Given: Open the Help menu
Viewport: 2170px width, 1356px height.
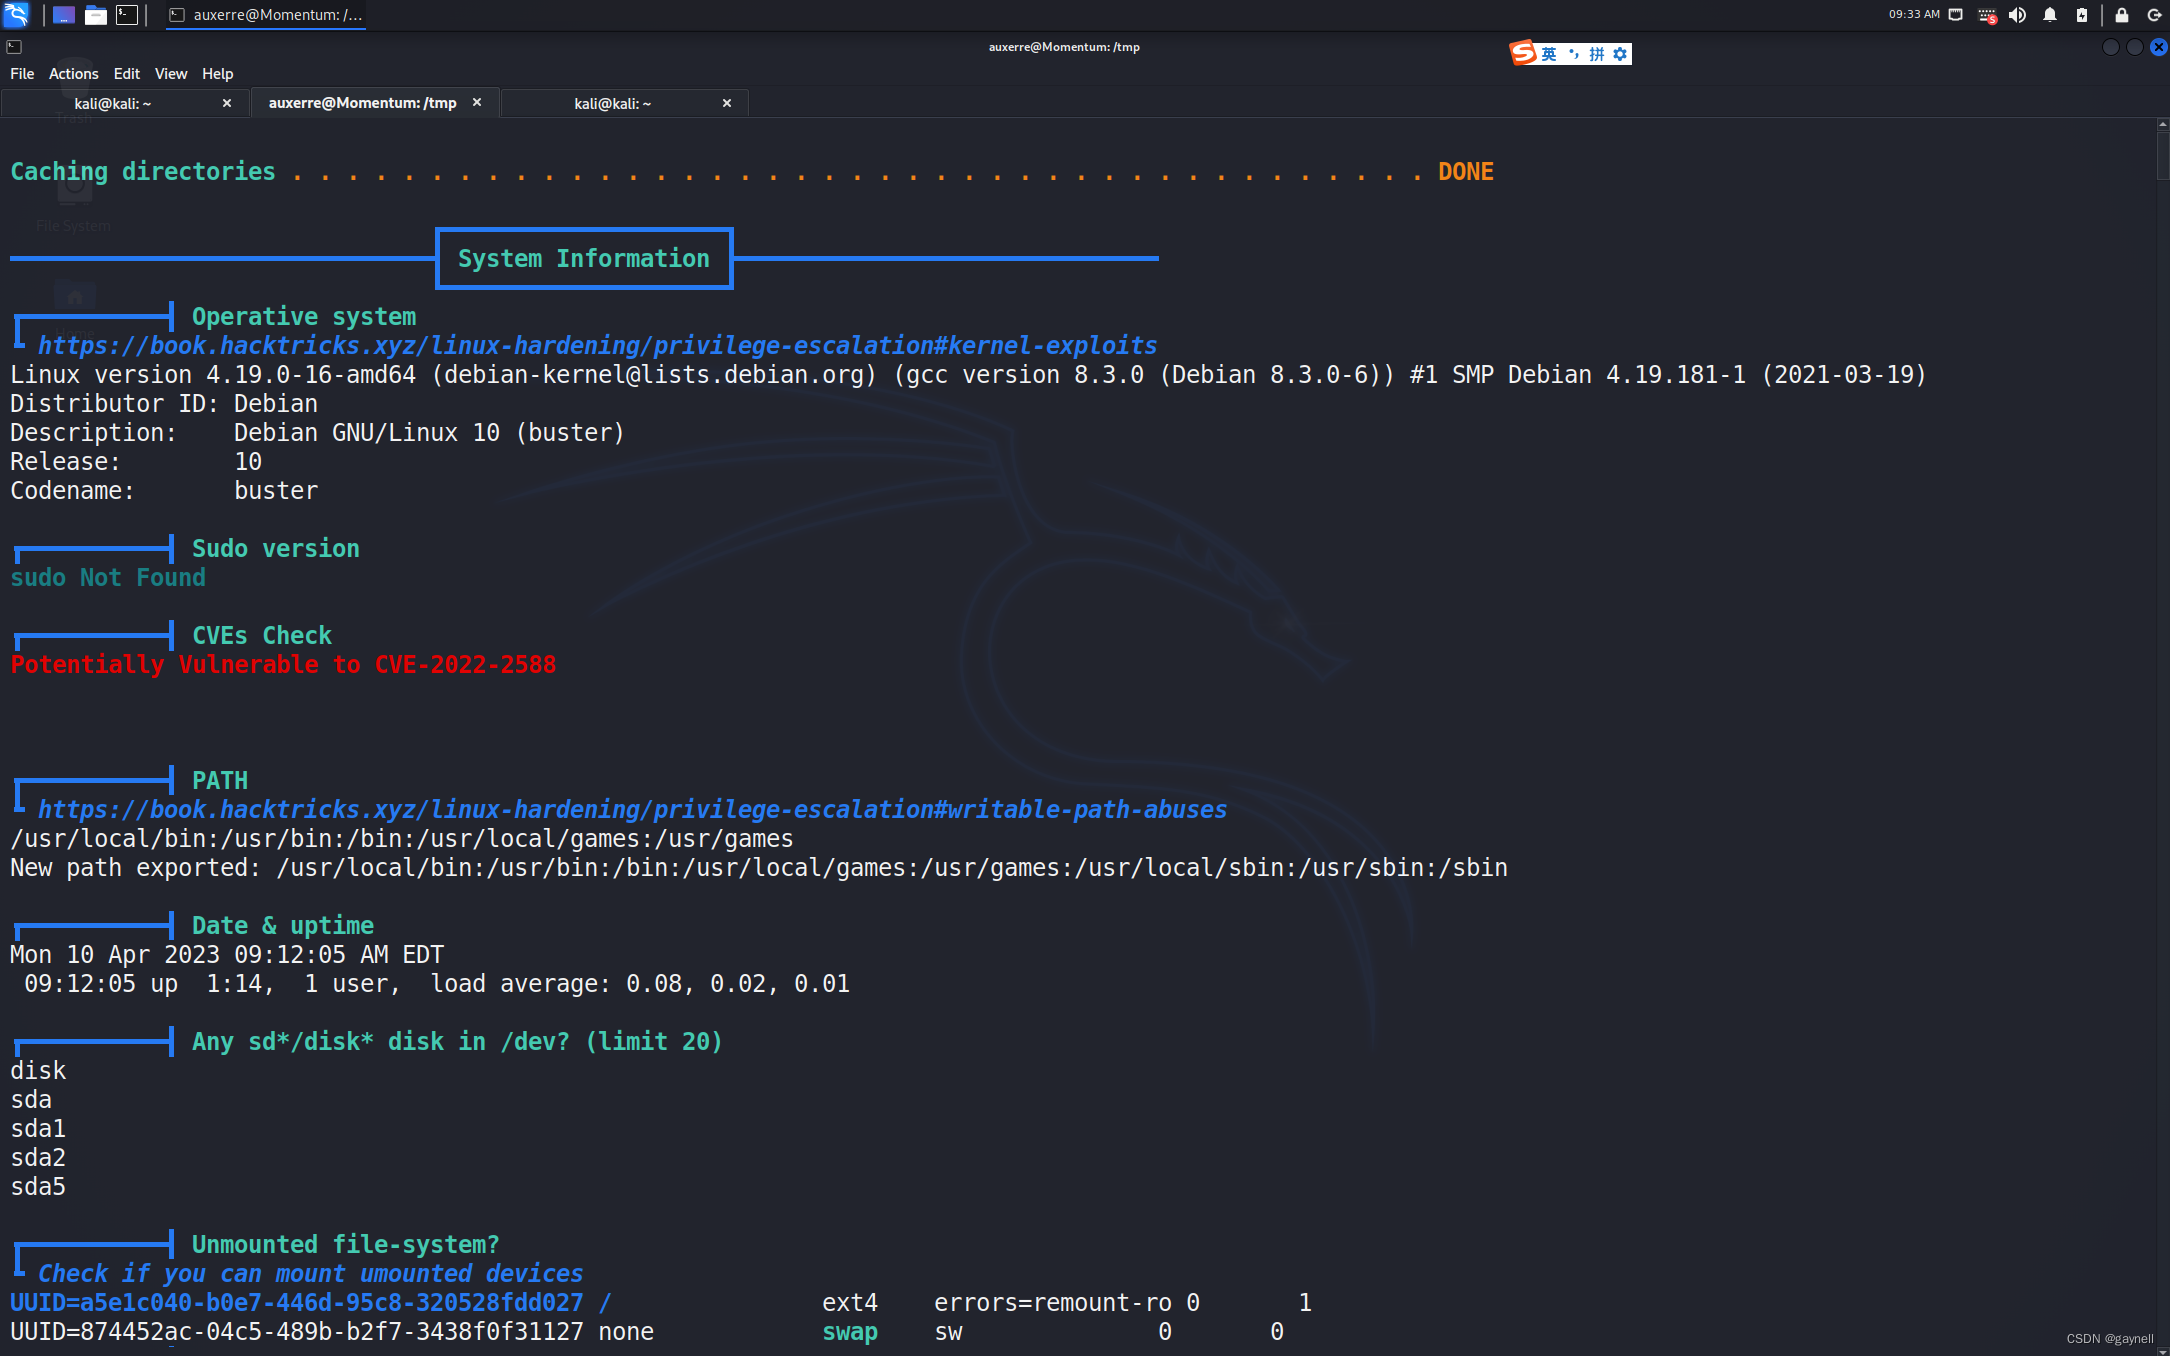Looking at the screenshot, I should pos(217,74).
